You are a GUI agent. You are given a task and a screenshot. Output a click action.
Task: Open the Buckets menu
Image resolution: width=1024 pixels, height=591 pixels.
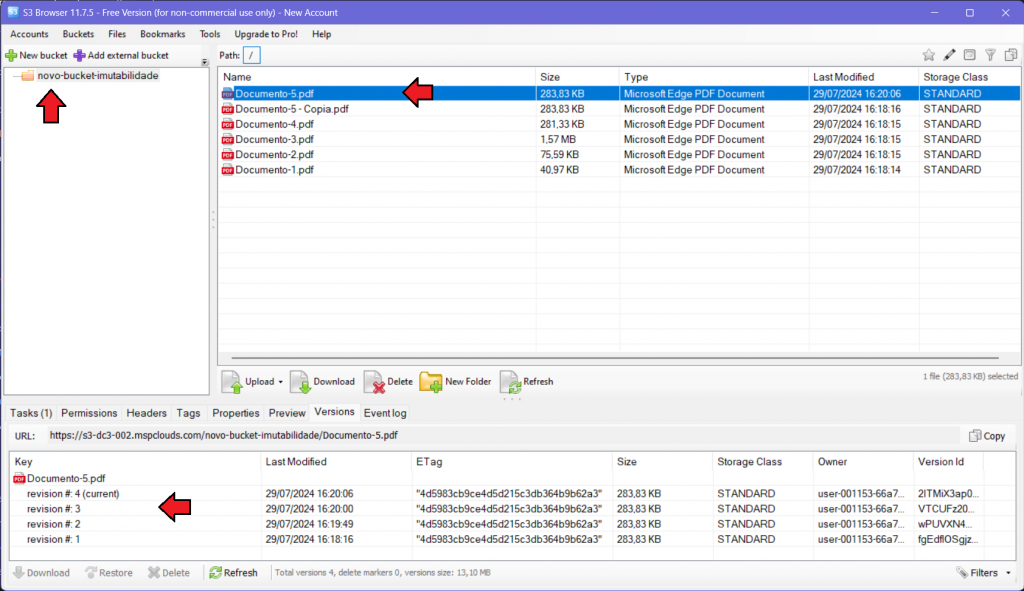(78, 34)
